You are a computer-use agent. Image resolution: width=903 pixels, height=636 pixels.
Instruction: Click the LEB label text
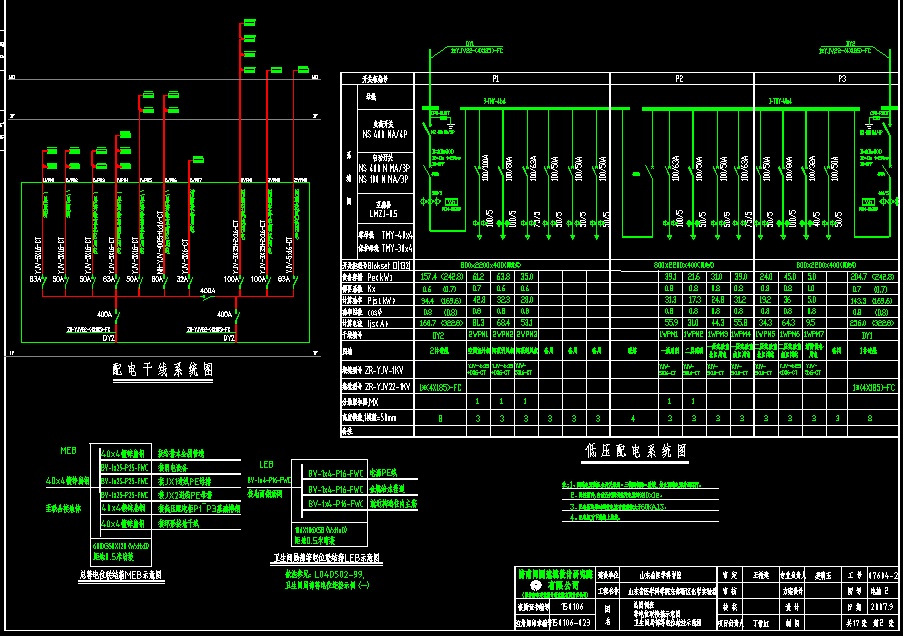pos(266,465)
